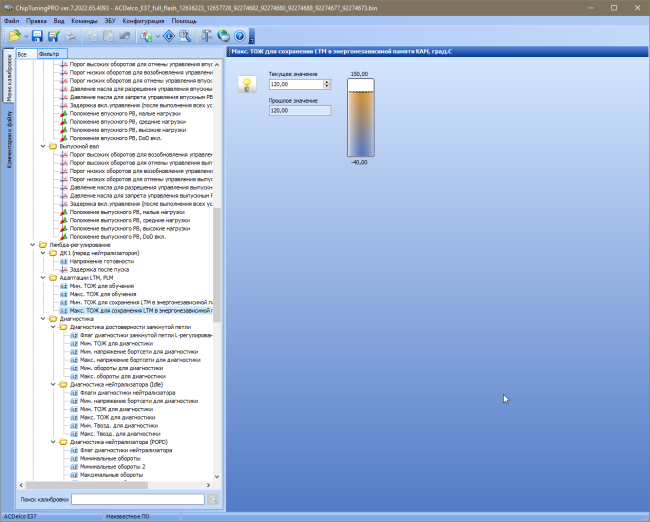This screenshot has height=522, width=650.
Task: Click the folder icon of Лямбда-регулирование
Action: click(x=43, y=245)
